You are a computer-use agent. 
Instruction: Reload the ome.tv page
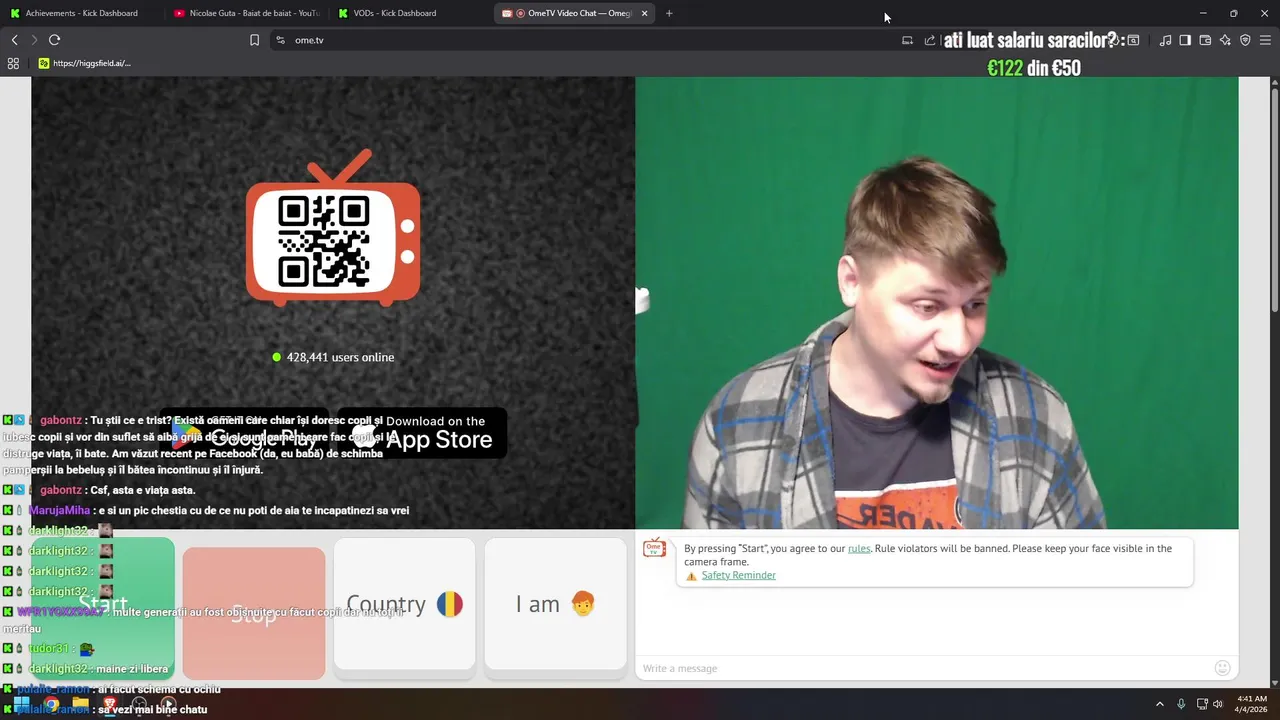pyautogui.click(x=54, y=40)
